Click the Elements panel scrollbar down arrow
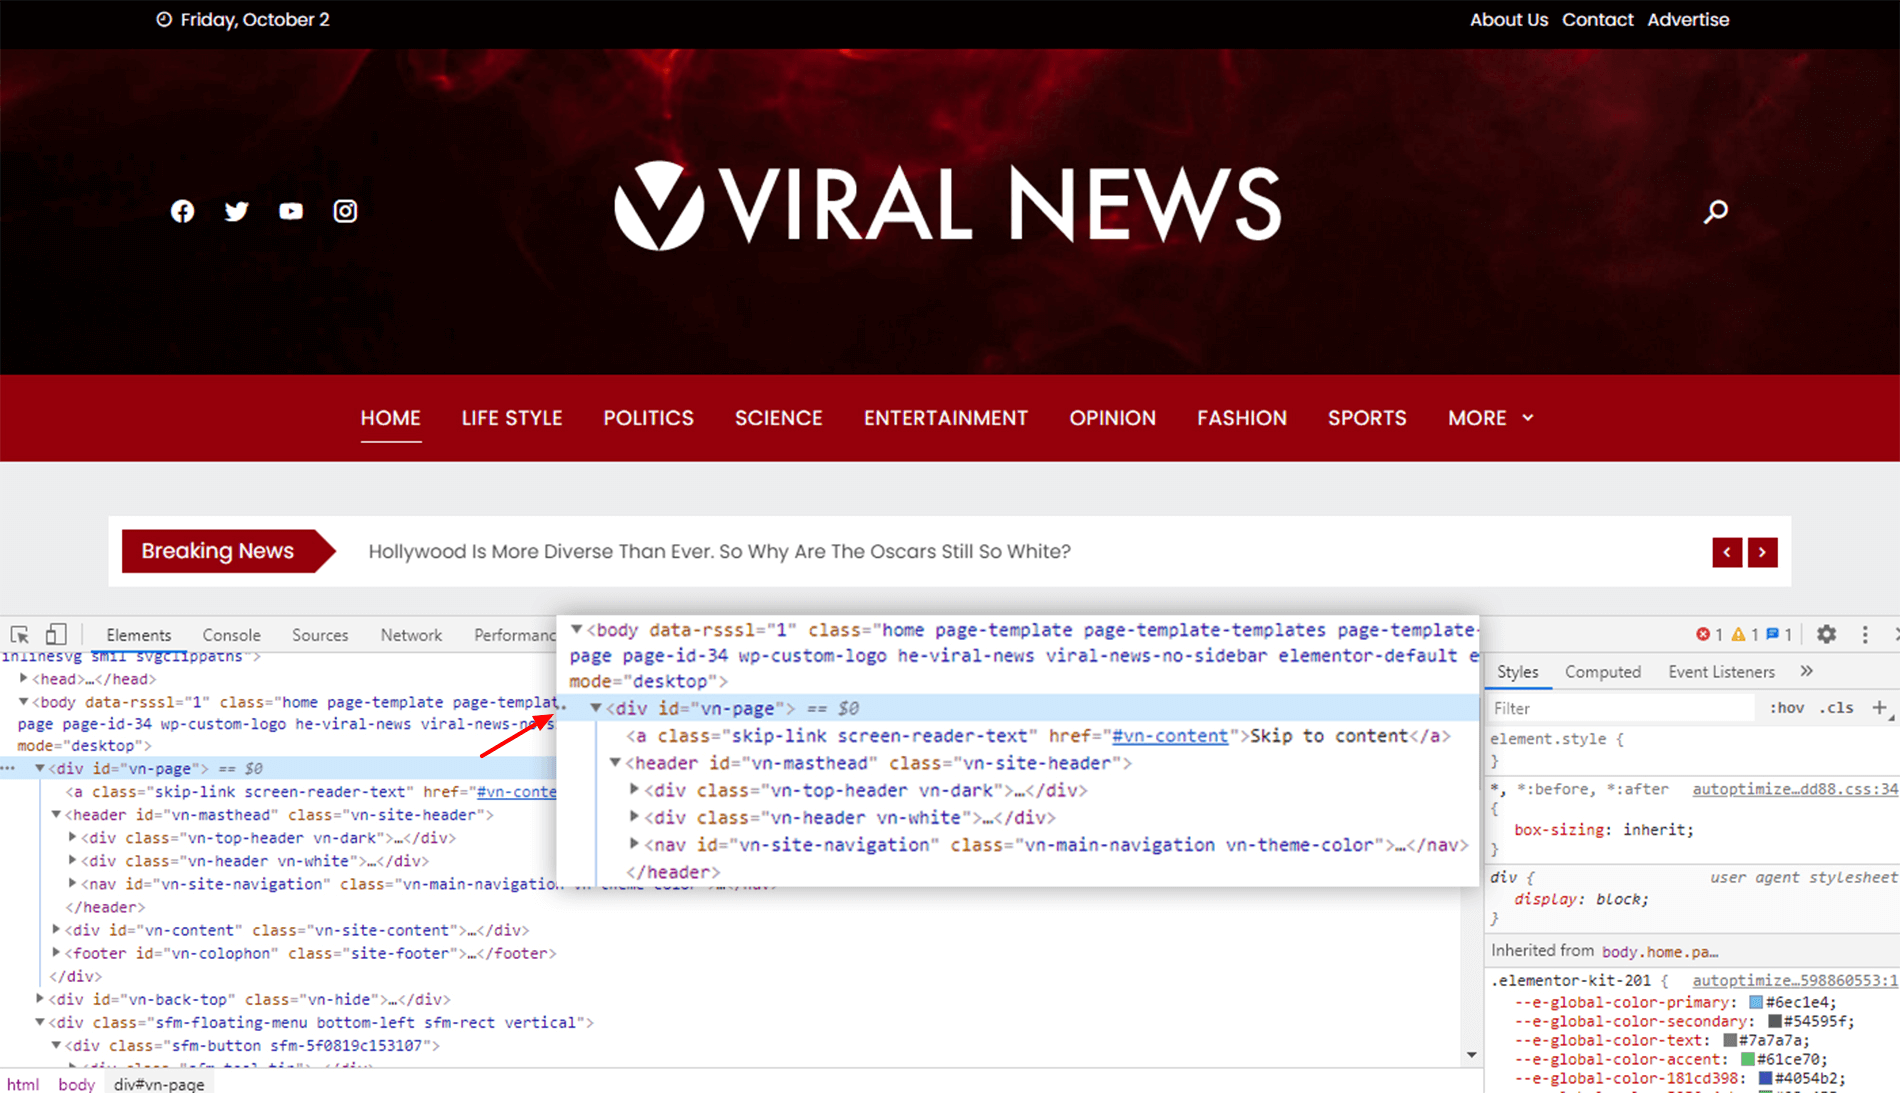Image resolution: width=1900 pixels, height=1093 pixels. click(1471, 1055)
